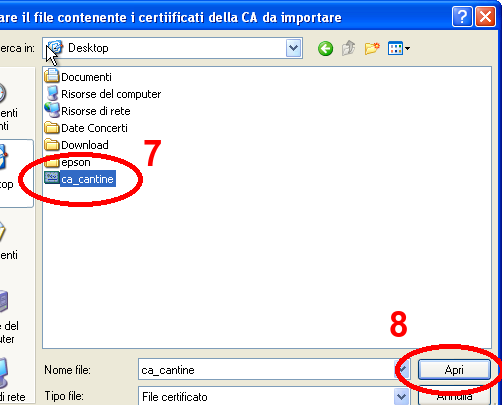
Task: Click the Apri button
Action: [454, 369]
